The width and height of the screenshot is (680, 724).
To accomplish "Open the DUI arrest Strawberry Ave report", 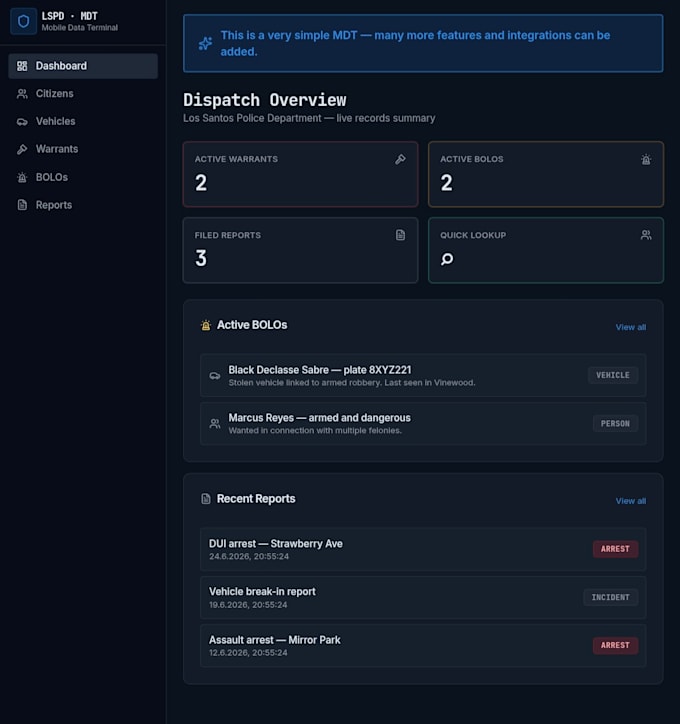I will coord(423,549).
